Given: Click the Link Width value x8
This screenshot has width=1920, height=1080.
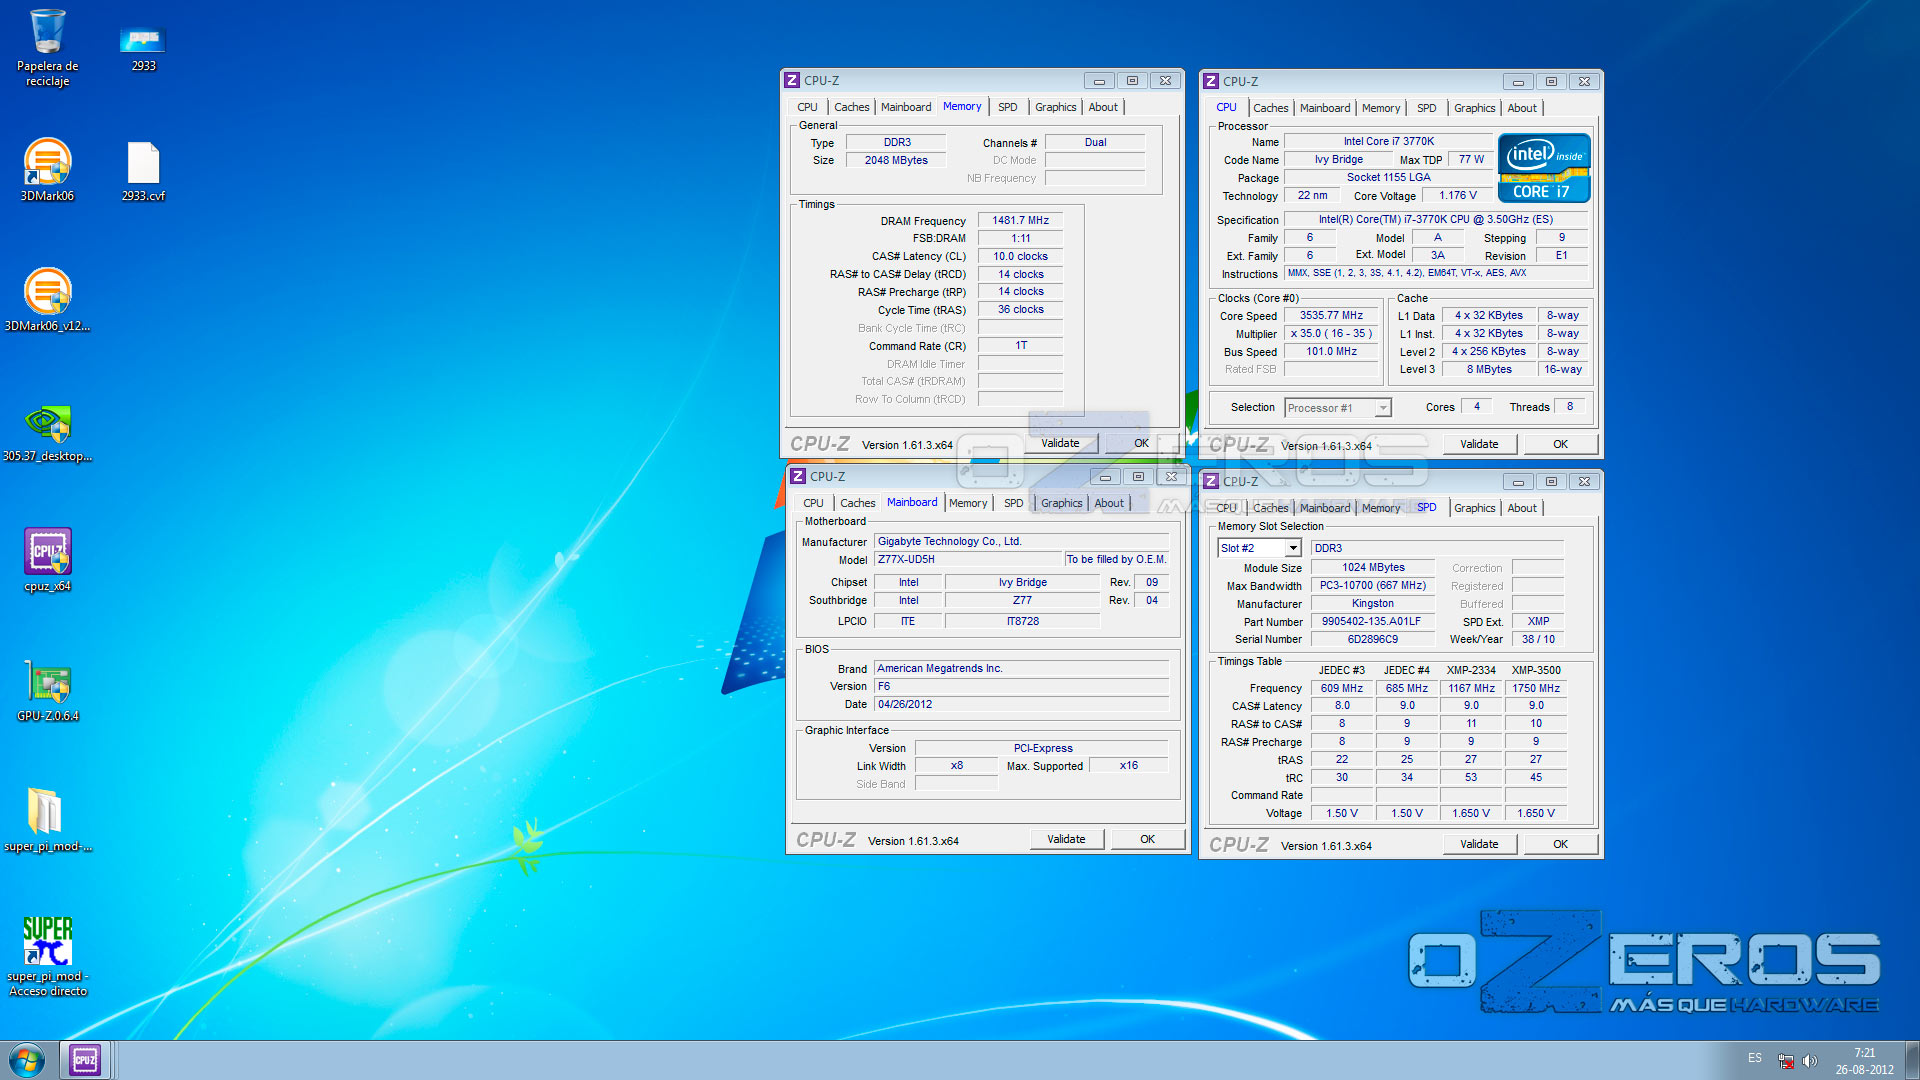Looking at the screenshot, I should pyautogui.click(x=956, y=765).
